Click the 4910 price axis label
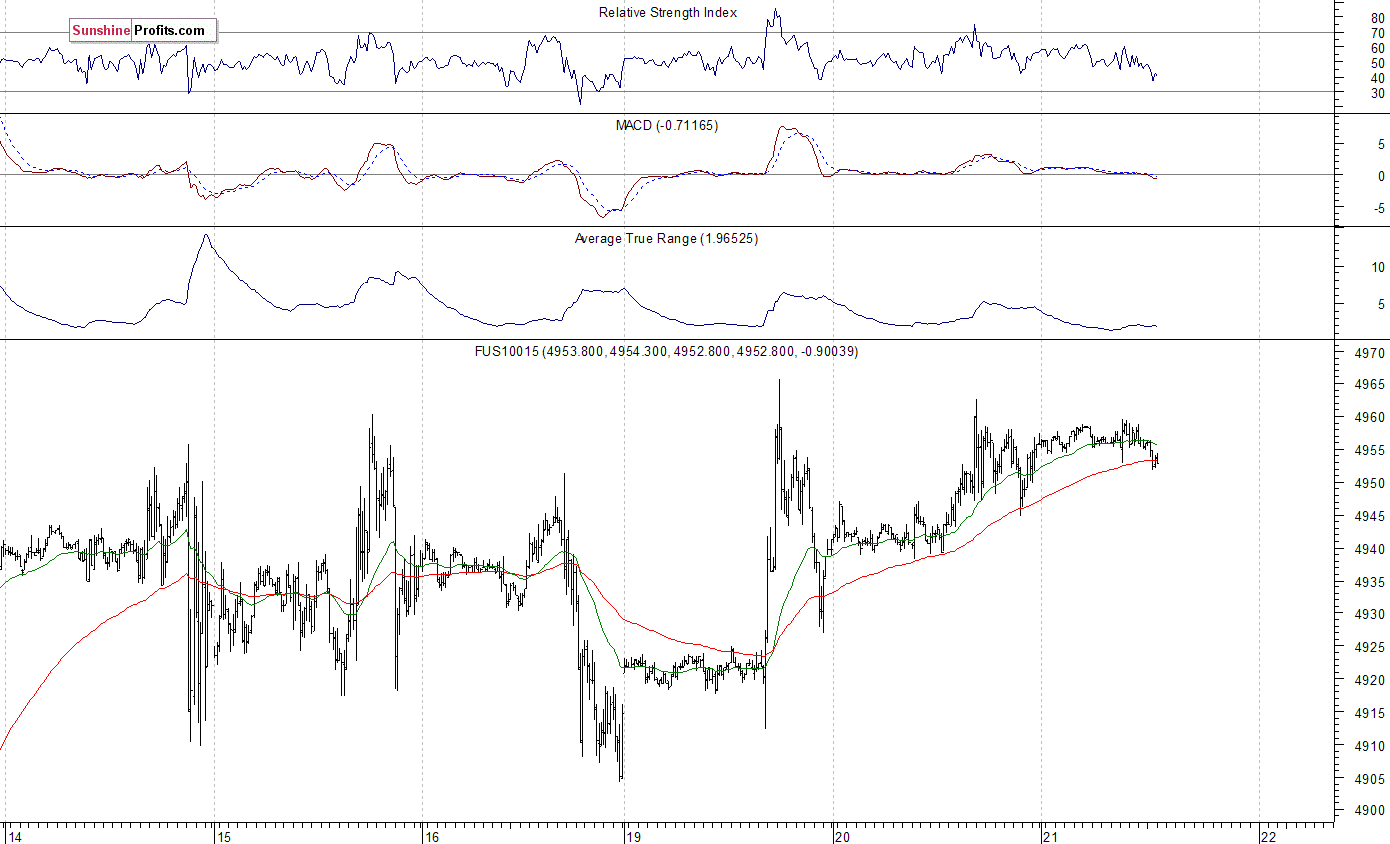Screen dimensions: 1390x844 [x=1371, y=747]
